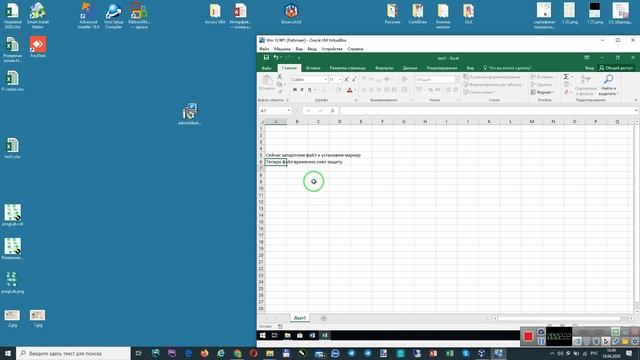640x360 pixels.
Task: Open the VirtualBox Машина menu
Action: [x=282, y=49]
